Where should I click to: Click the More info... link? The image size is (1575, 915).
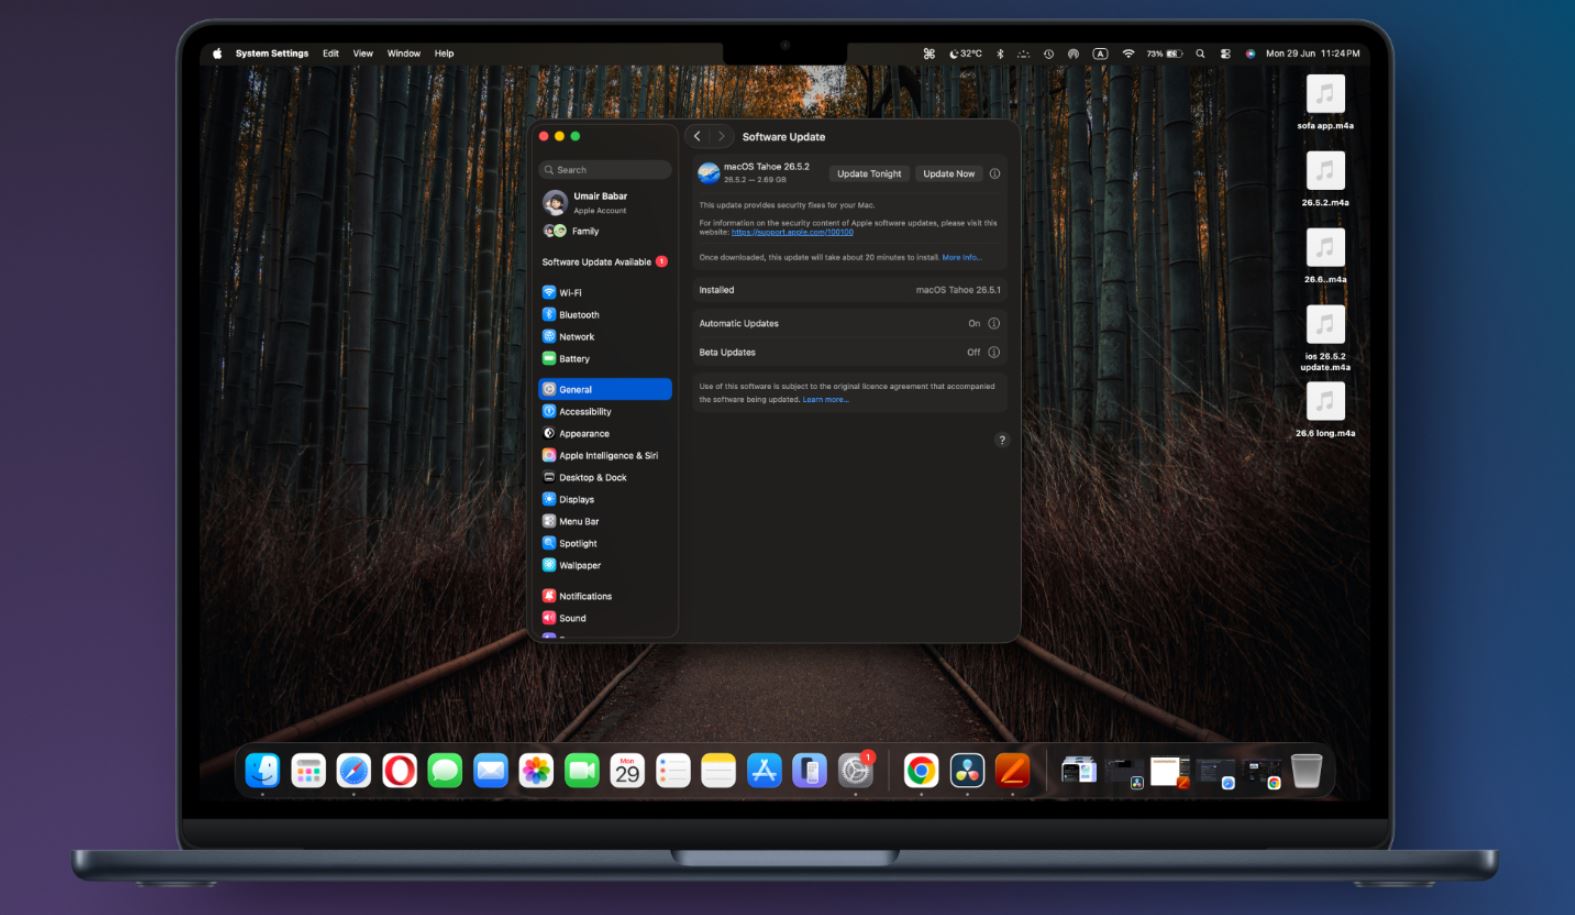pyautogui.click(x=962, y=257)
